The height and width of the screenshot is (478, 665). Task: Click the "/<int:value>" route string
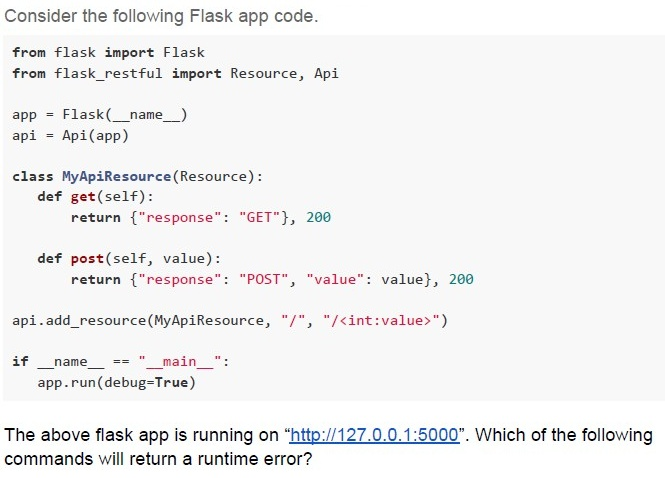coord(381,321)
